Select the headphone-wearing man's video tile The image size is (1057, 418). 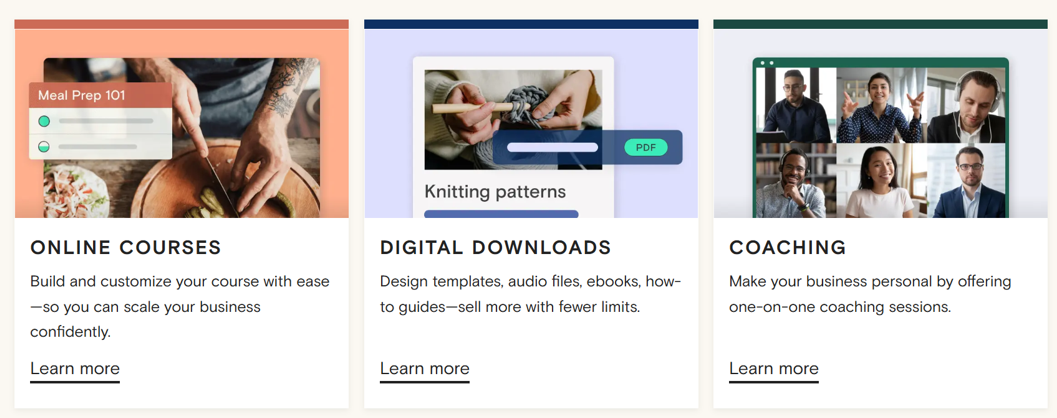[964, 105]
